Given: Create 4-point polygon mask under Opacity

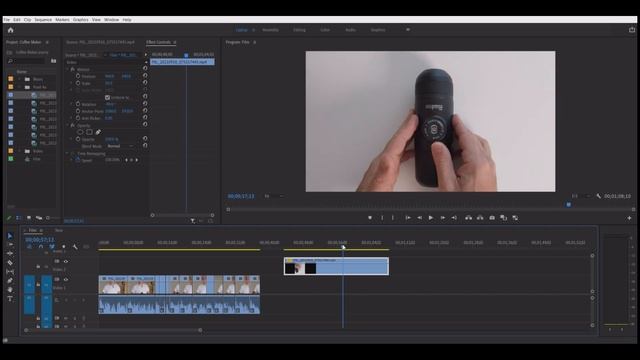Looking at the screenshot, I should 89,132.
